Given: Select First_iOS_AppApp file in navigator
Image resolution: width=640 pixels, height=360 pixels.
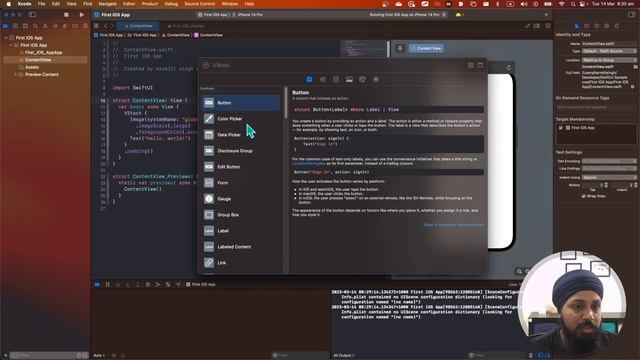Looking at the screenshot, I should coord(43,52).
